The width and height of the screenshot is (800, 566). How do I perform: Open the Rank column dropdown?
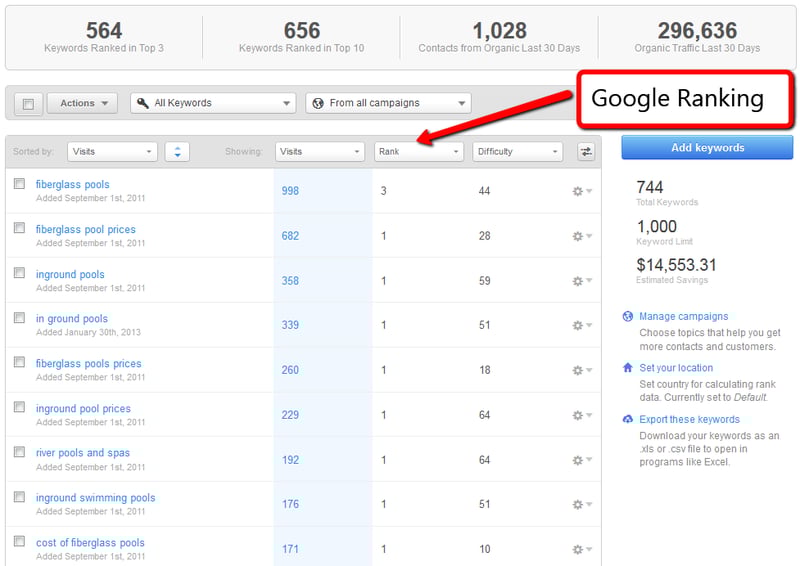418,152
